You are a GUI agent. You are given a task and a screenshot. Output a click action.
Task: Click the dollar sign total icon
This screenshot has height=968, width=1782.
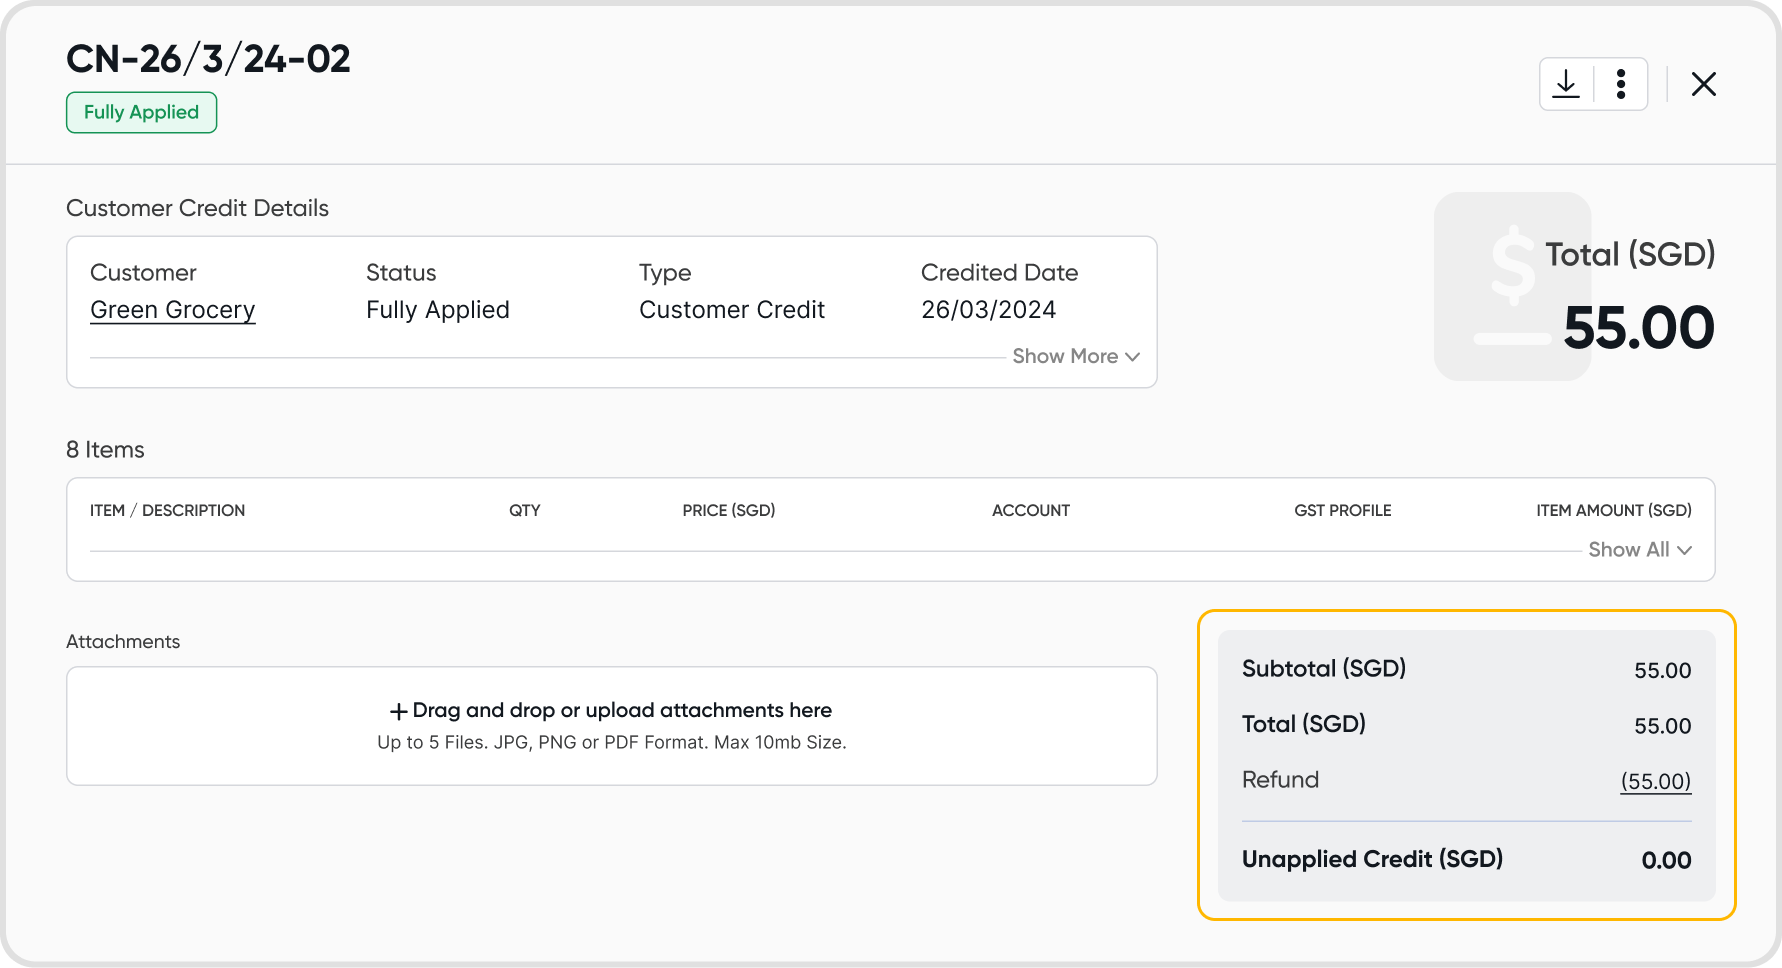point(1512,286)
